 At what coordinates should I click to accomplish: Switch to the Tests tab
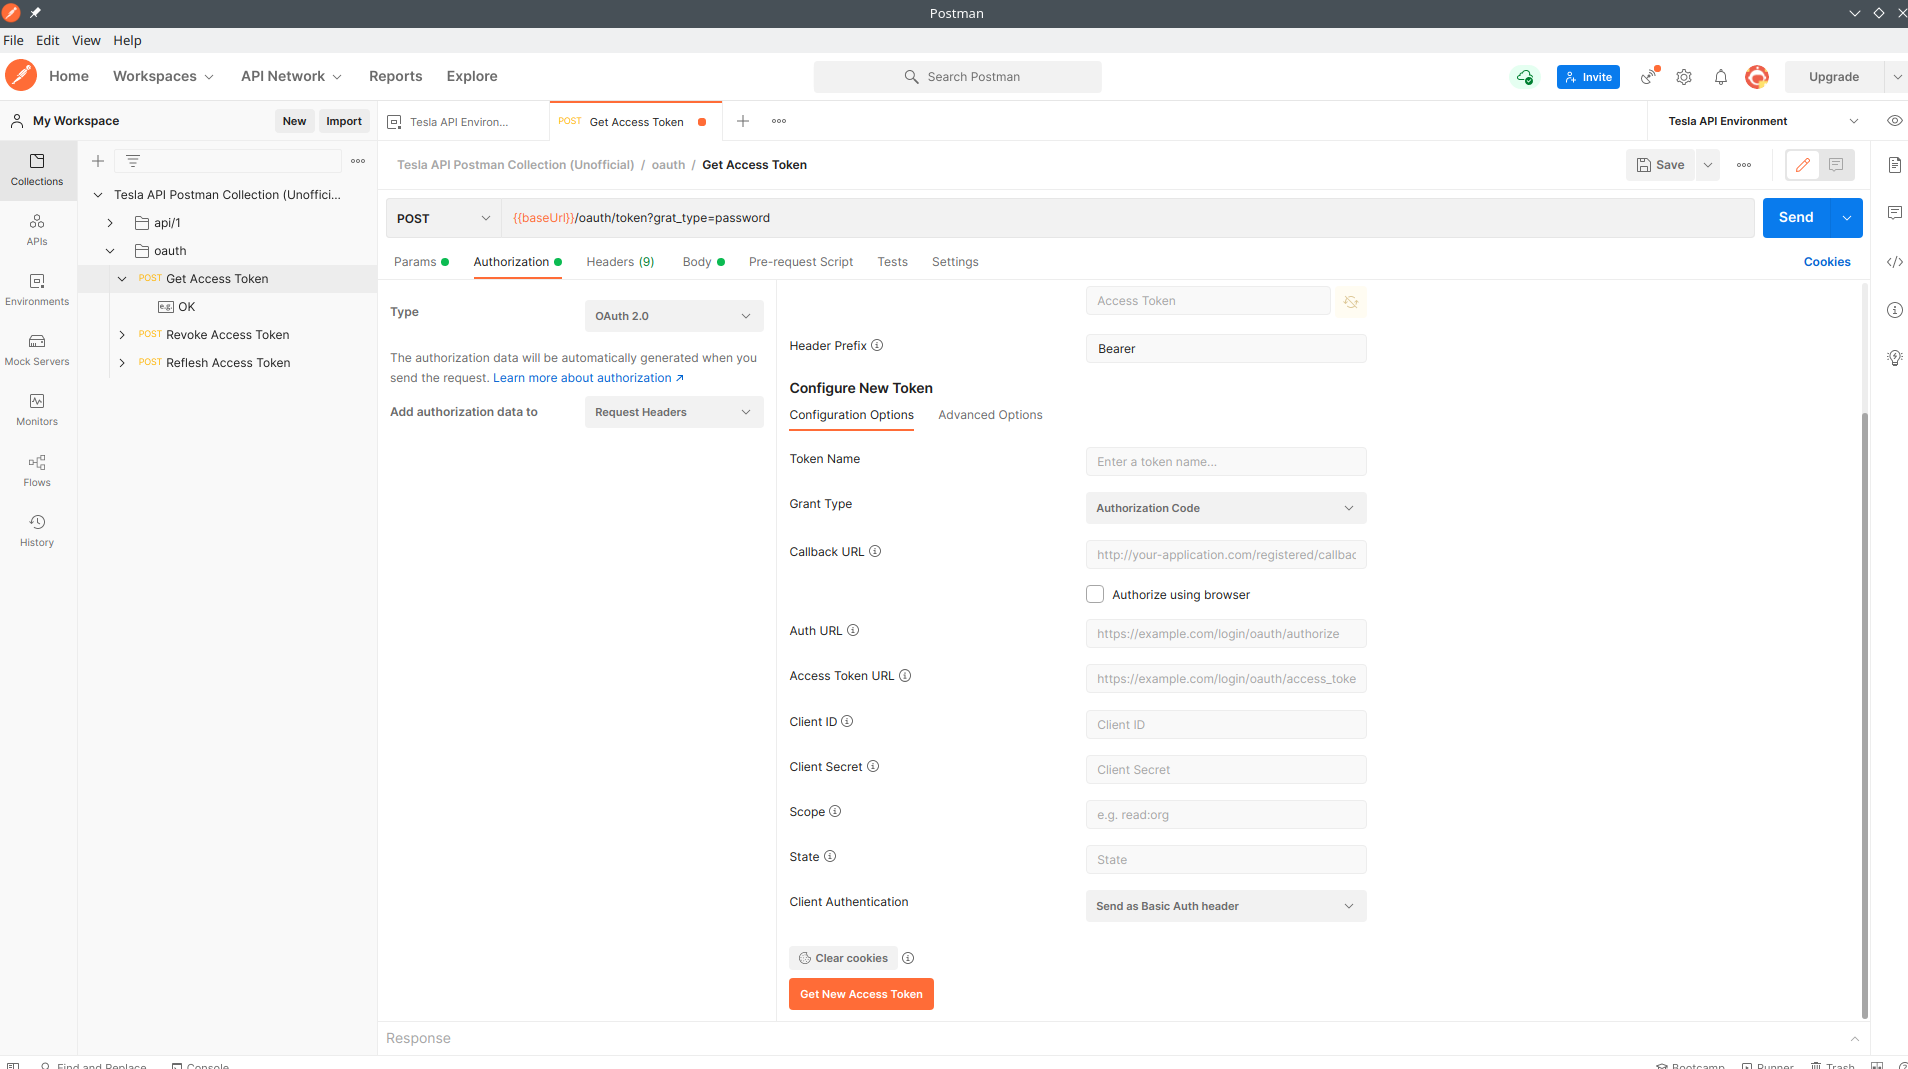pos(893,262)
